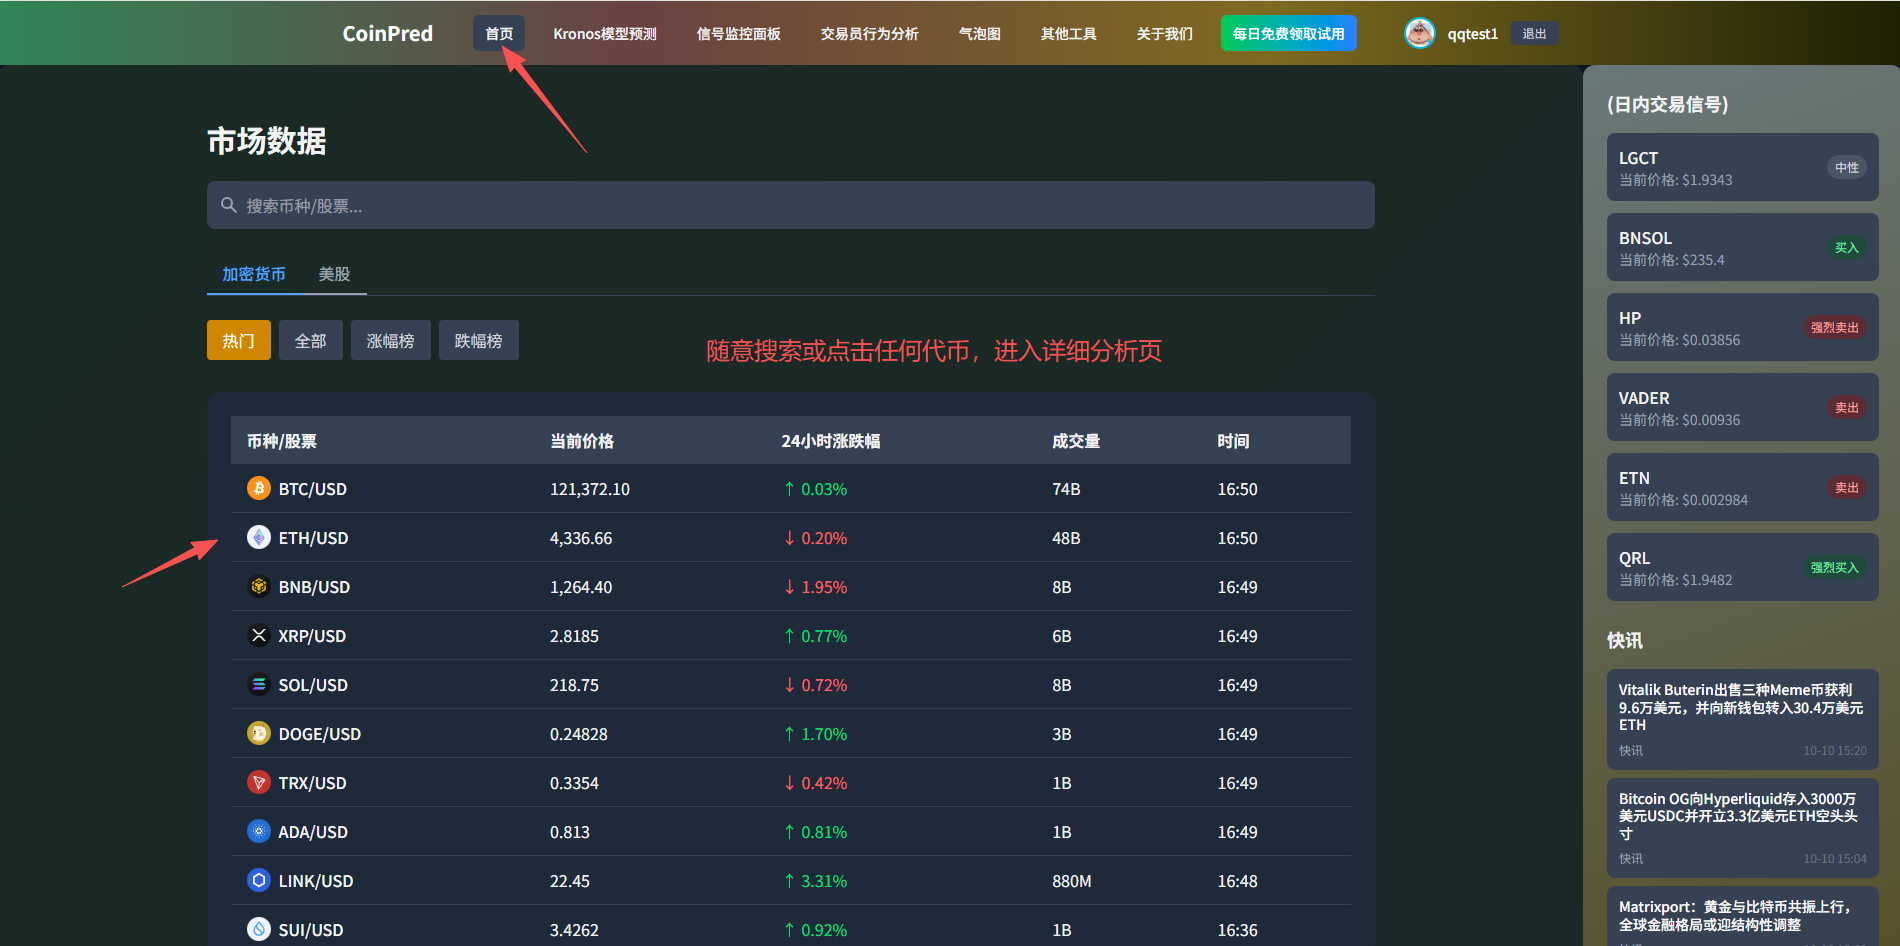Click the 退出 logout button
This screenshot has width=1900, height=946.
(1534, 33)
